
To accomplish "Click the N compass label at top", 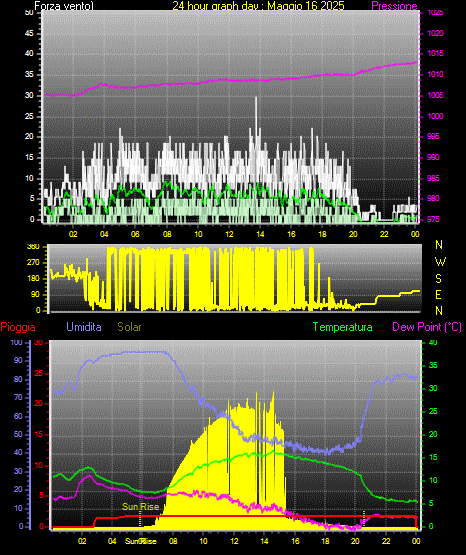I will [439, 245].
